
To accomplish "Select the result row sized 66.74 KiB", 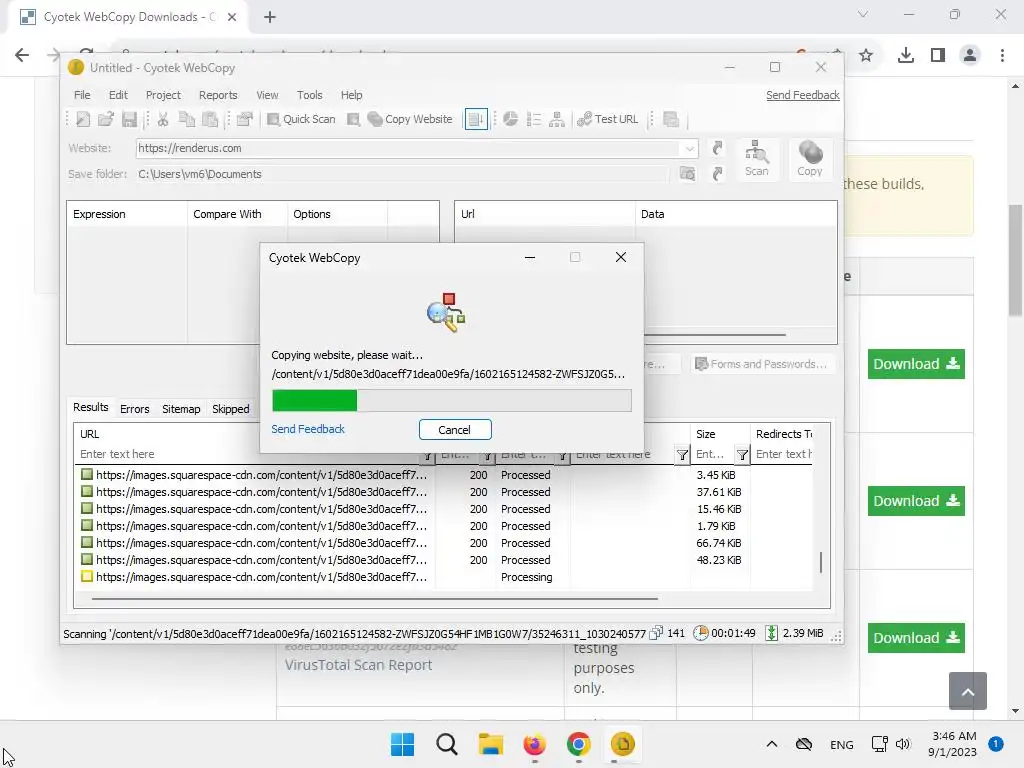I will [x=445, y=543].
